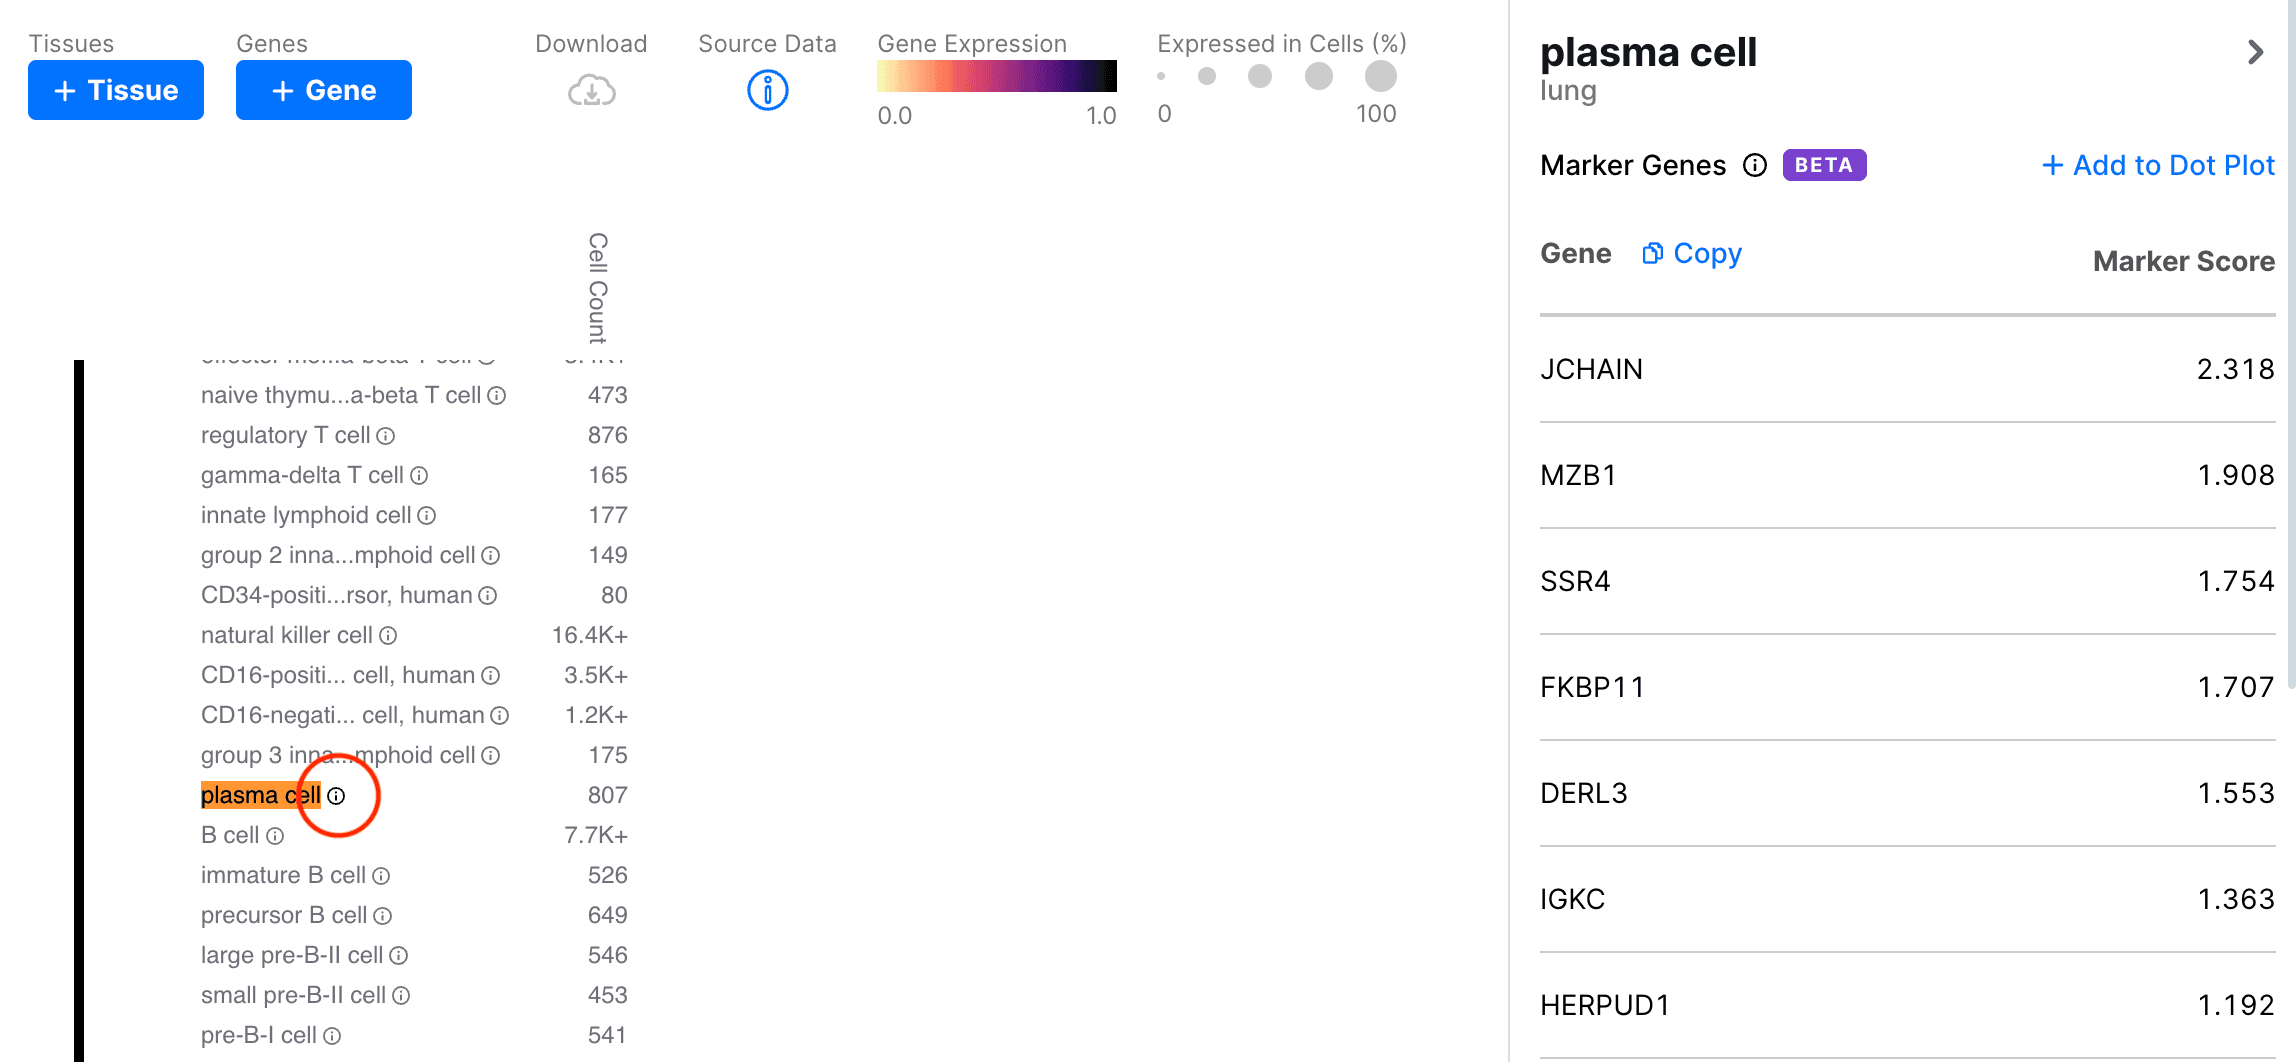Show info for regulatory T cell
The width and height of the screenshot is (2296, 1062).
click(x=386, y=436)
